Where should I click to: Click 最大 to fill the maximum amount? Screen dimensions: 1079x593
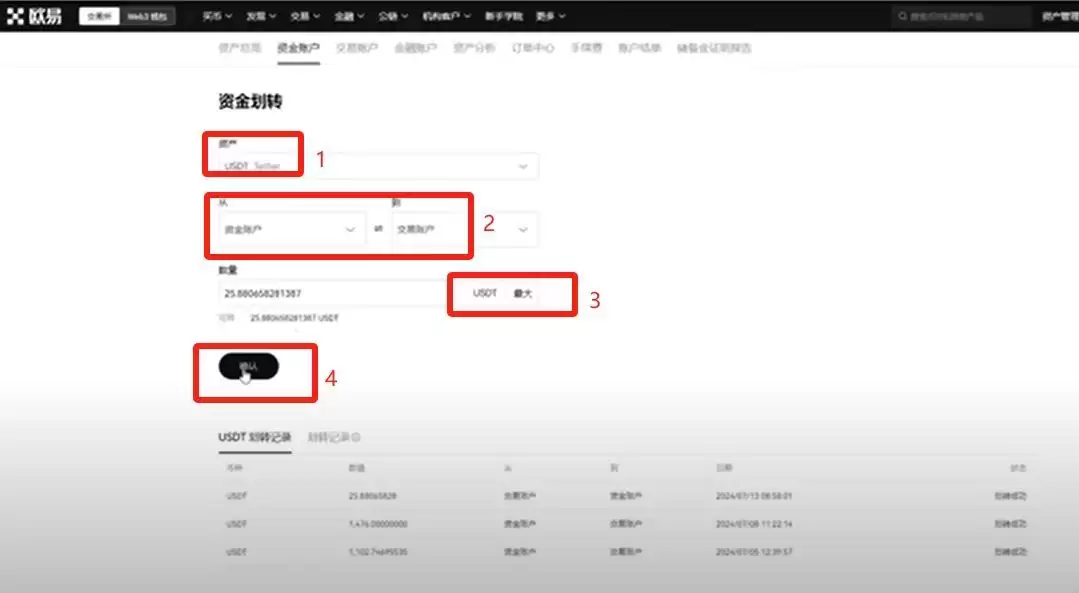coord(523,293)
